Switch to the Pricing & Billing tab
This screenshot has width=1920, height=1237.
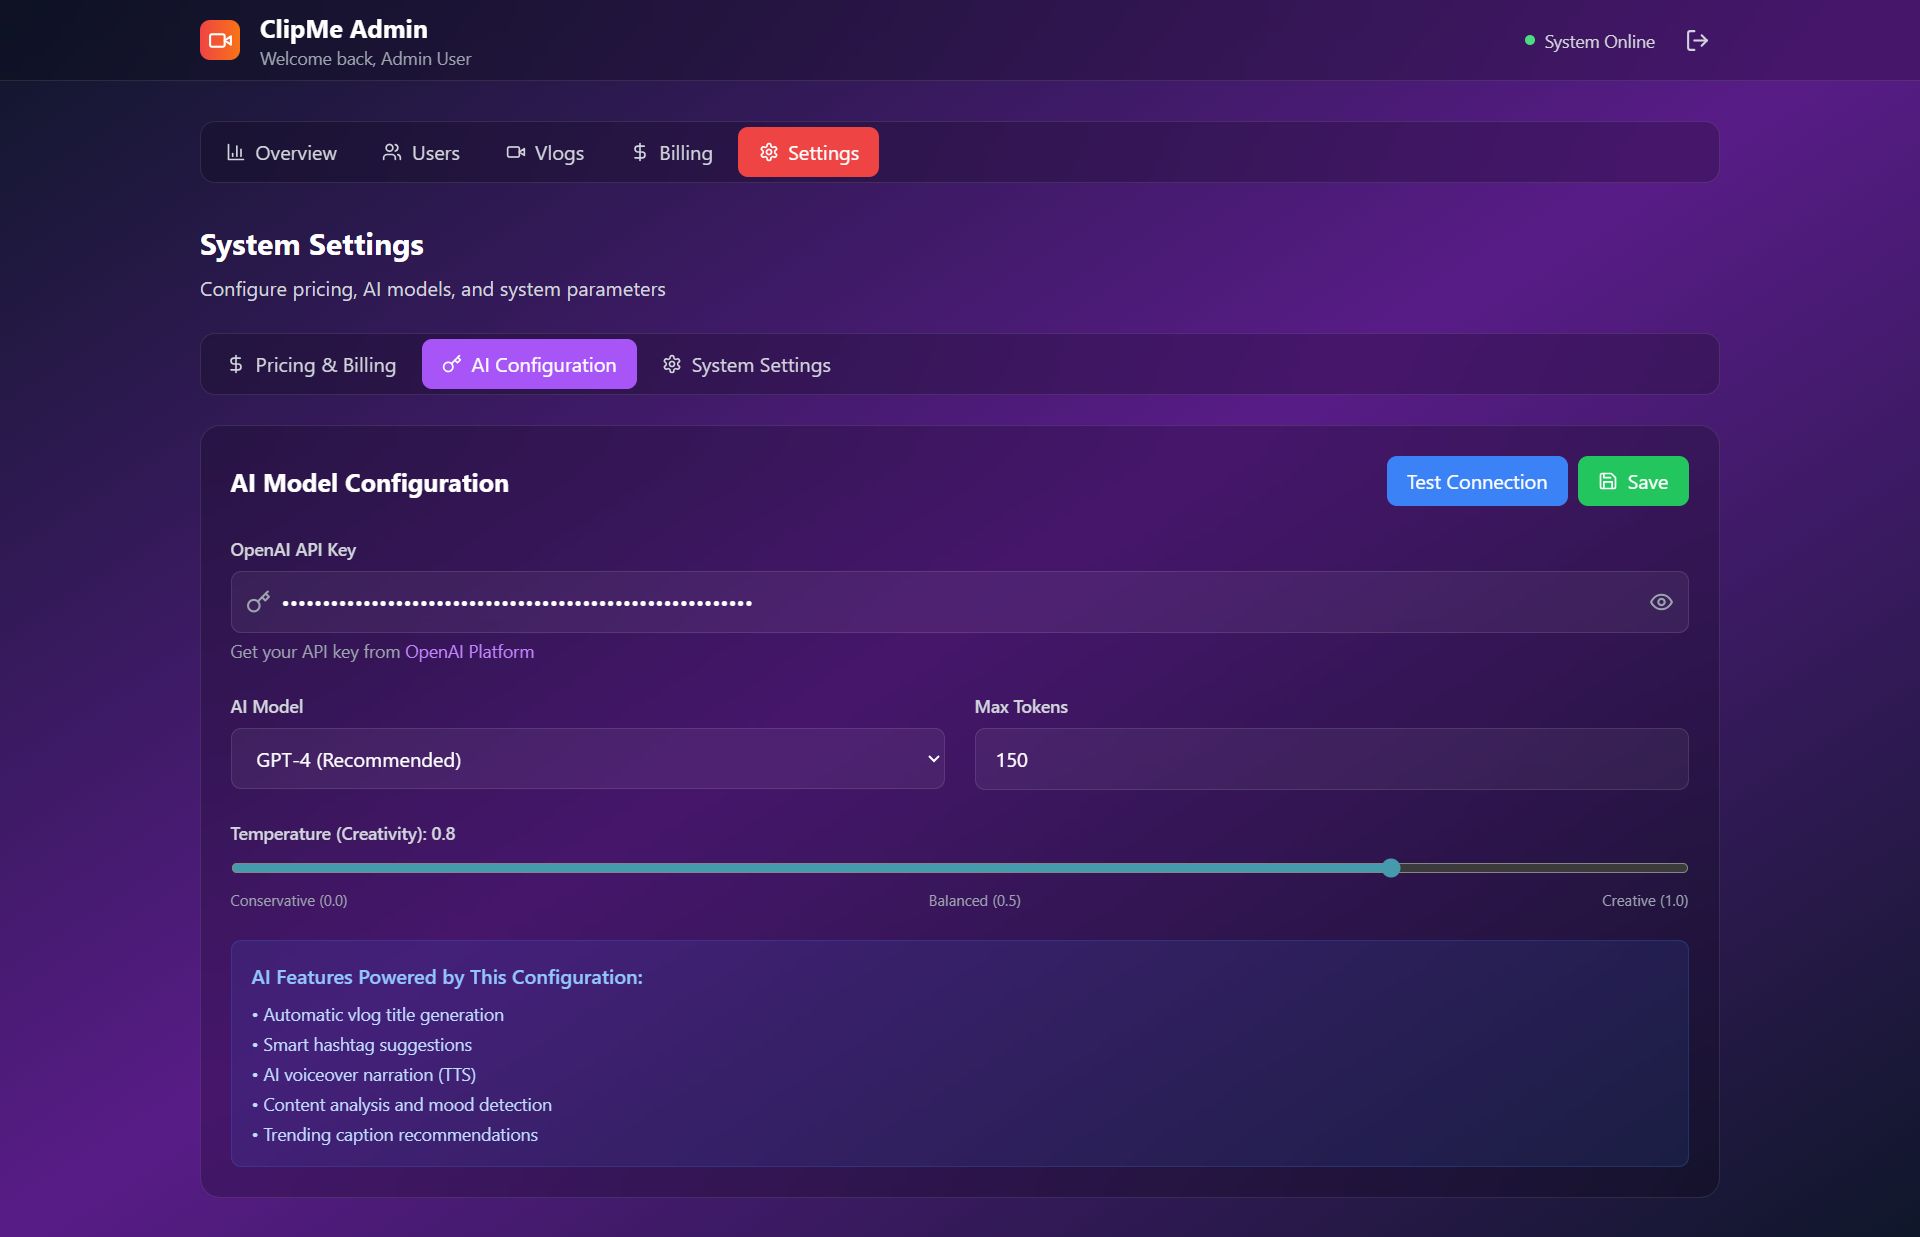click(312, 365)
